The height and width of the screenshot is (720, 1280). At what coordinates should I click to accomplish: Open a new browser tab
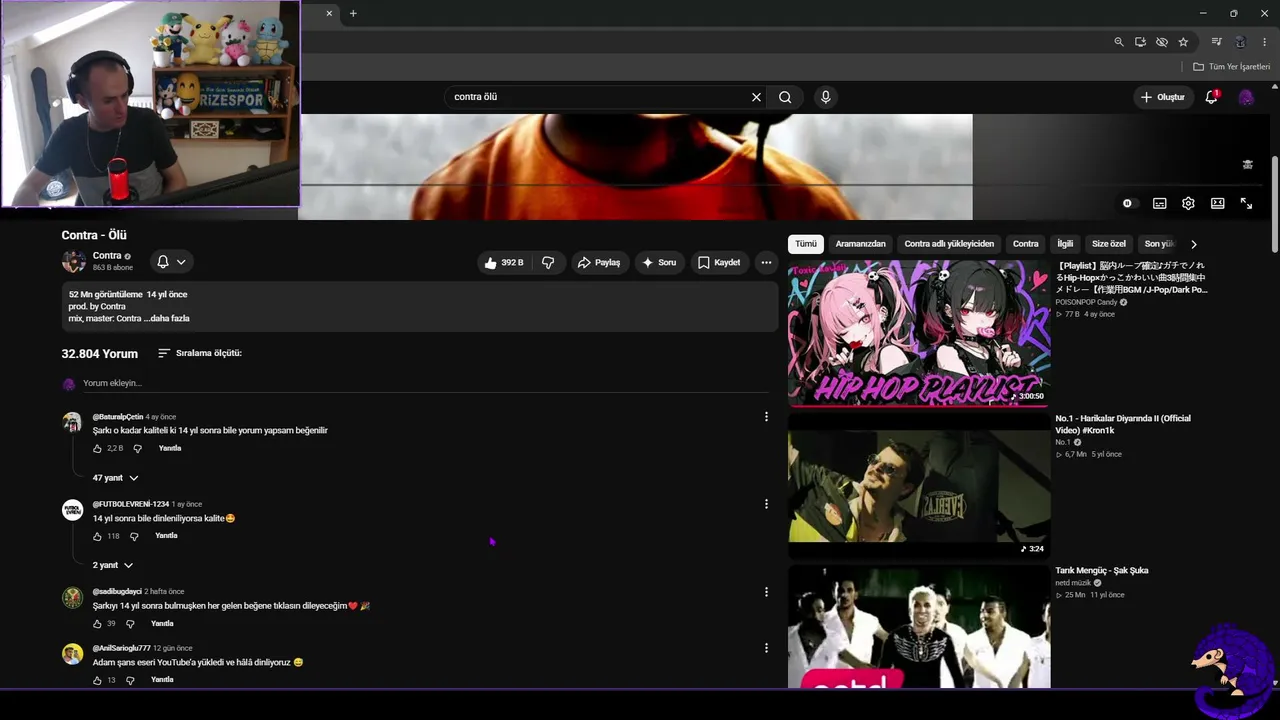coord(353,13)
